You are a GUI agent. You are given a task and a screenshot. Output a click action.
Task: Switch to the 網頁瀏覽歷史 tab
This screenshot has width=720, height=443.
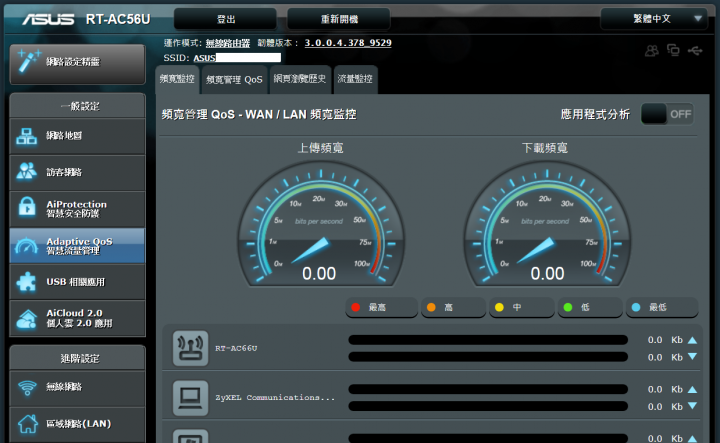300,79
